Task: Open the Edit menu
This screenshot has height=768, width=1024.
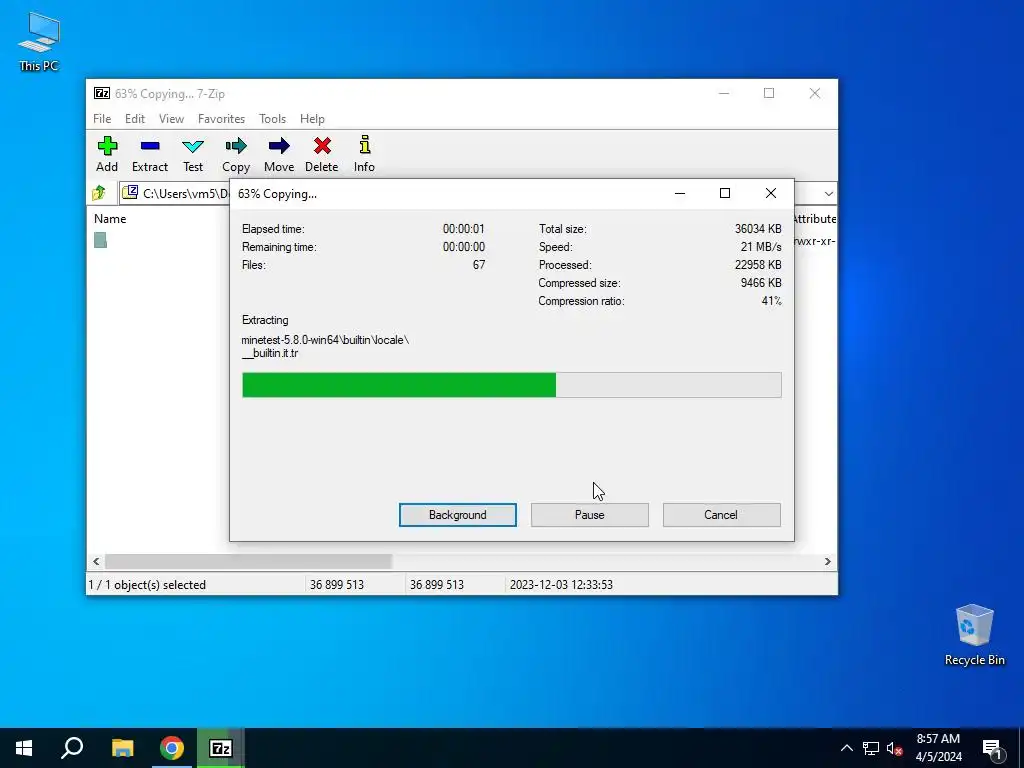Action: coord(135,119)
